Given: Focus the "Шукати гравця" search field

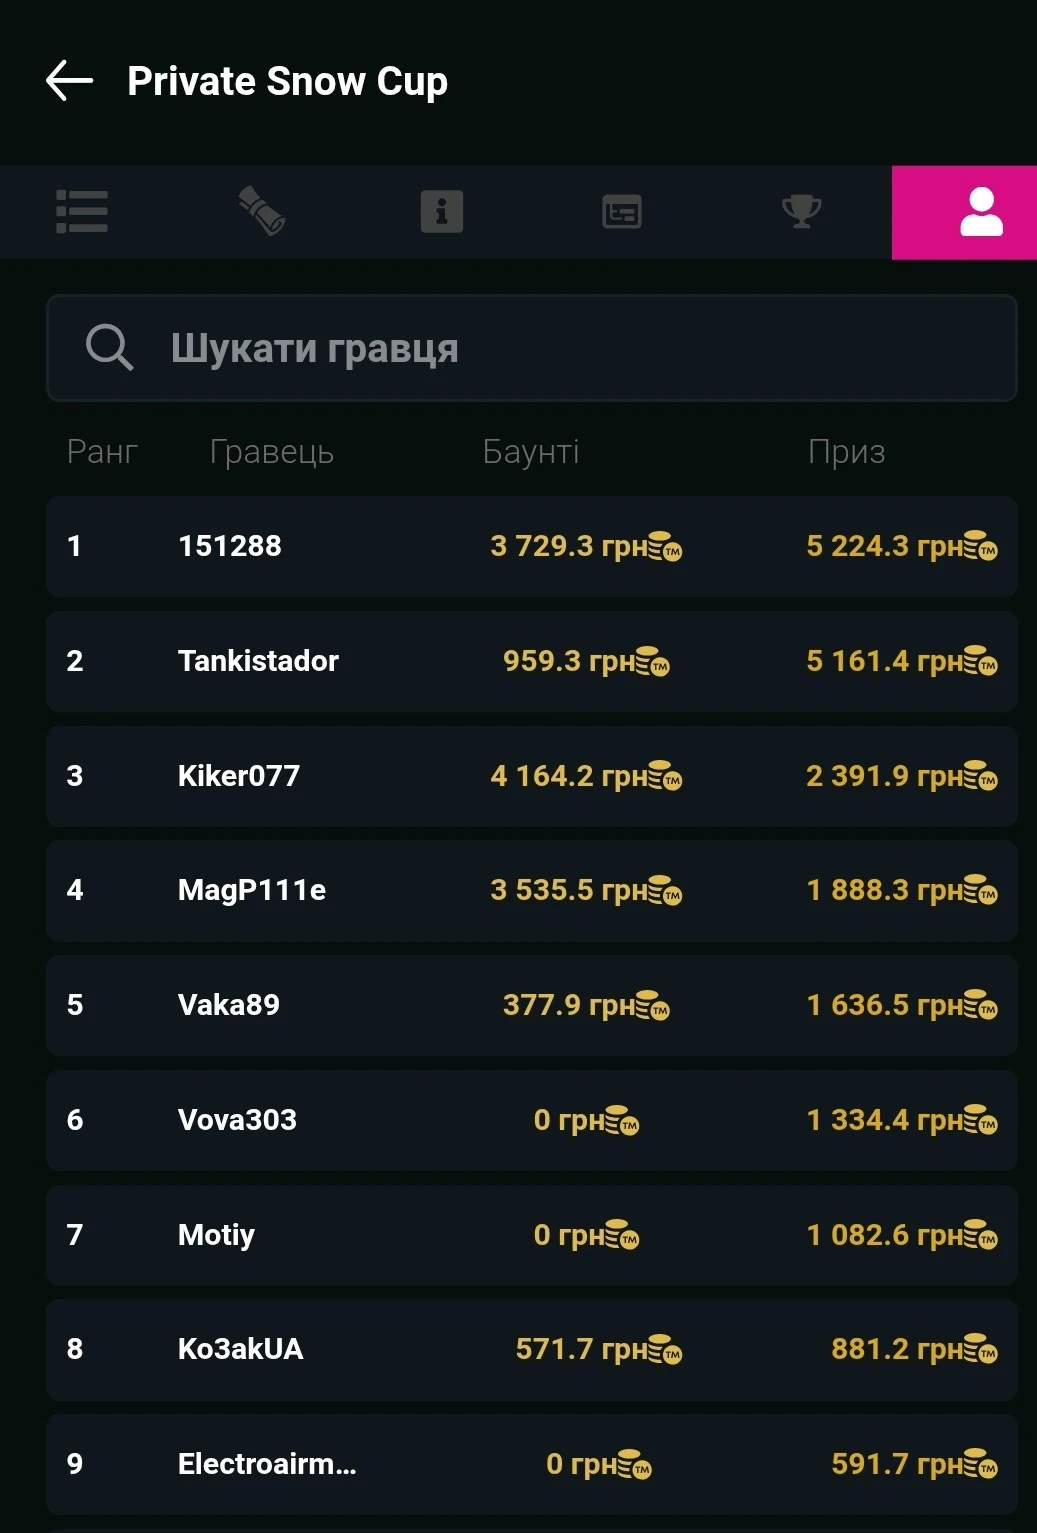Looking at the screenshot, I should 560,348.
